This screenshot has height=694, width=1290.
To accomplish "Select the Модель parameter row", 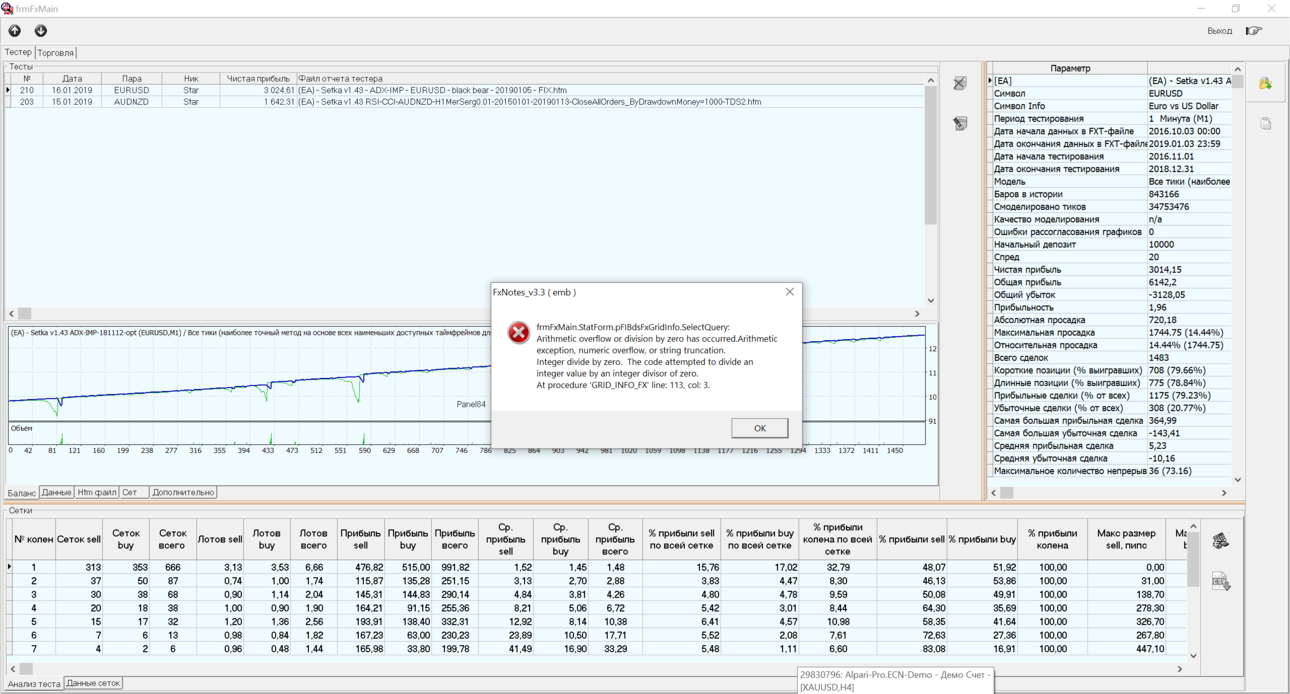I will point(1110,182).
